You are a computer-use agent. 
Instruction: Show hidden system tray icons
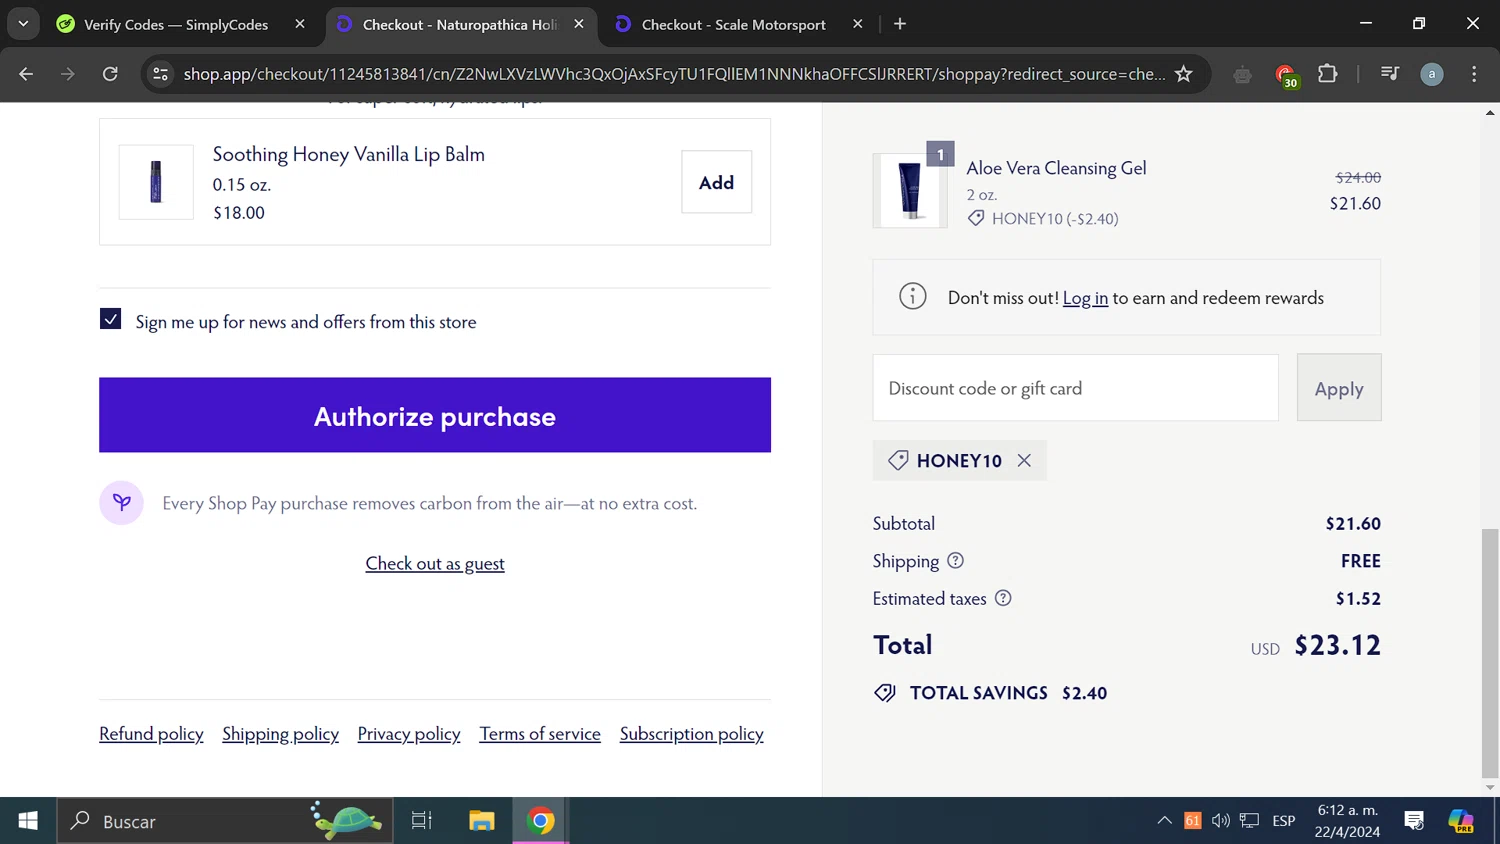[x=1164, y=821]
